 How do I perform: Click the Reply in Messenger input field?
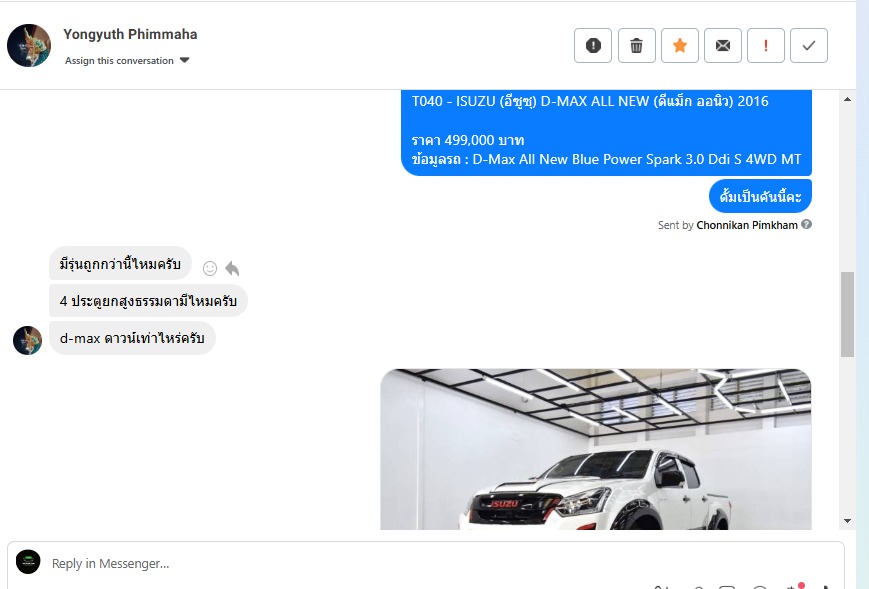pos(426,564)
